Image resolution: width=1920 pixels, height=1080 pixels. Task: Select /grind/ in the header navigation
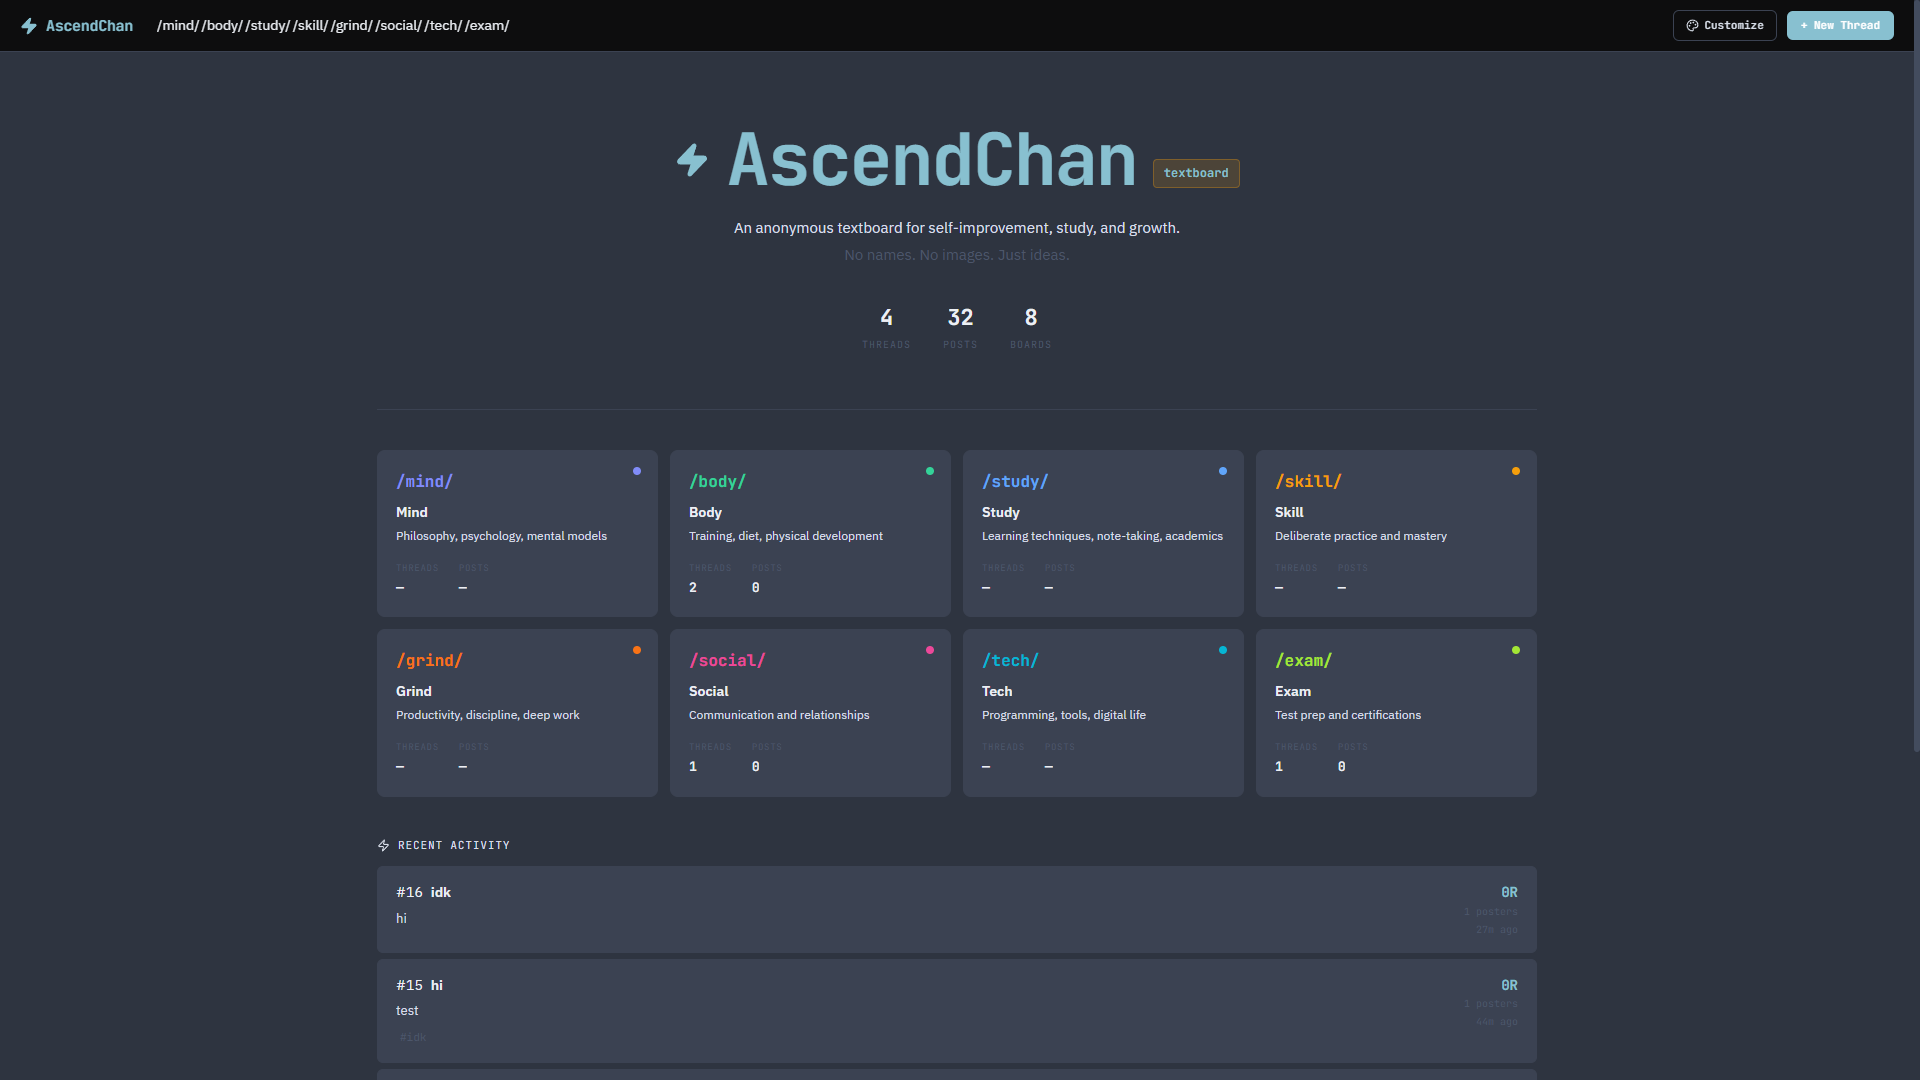351,26
